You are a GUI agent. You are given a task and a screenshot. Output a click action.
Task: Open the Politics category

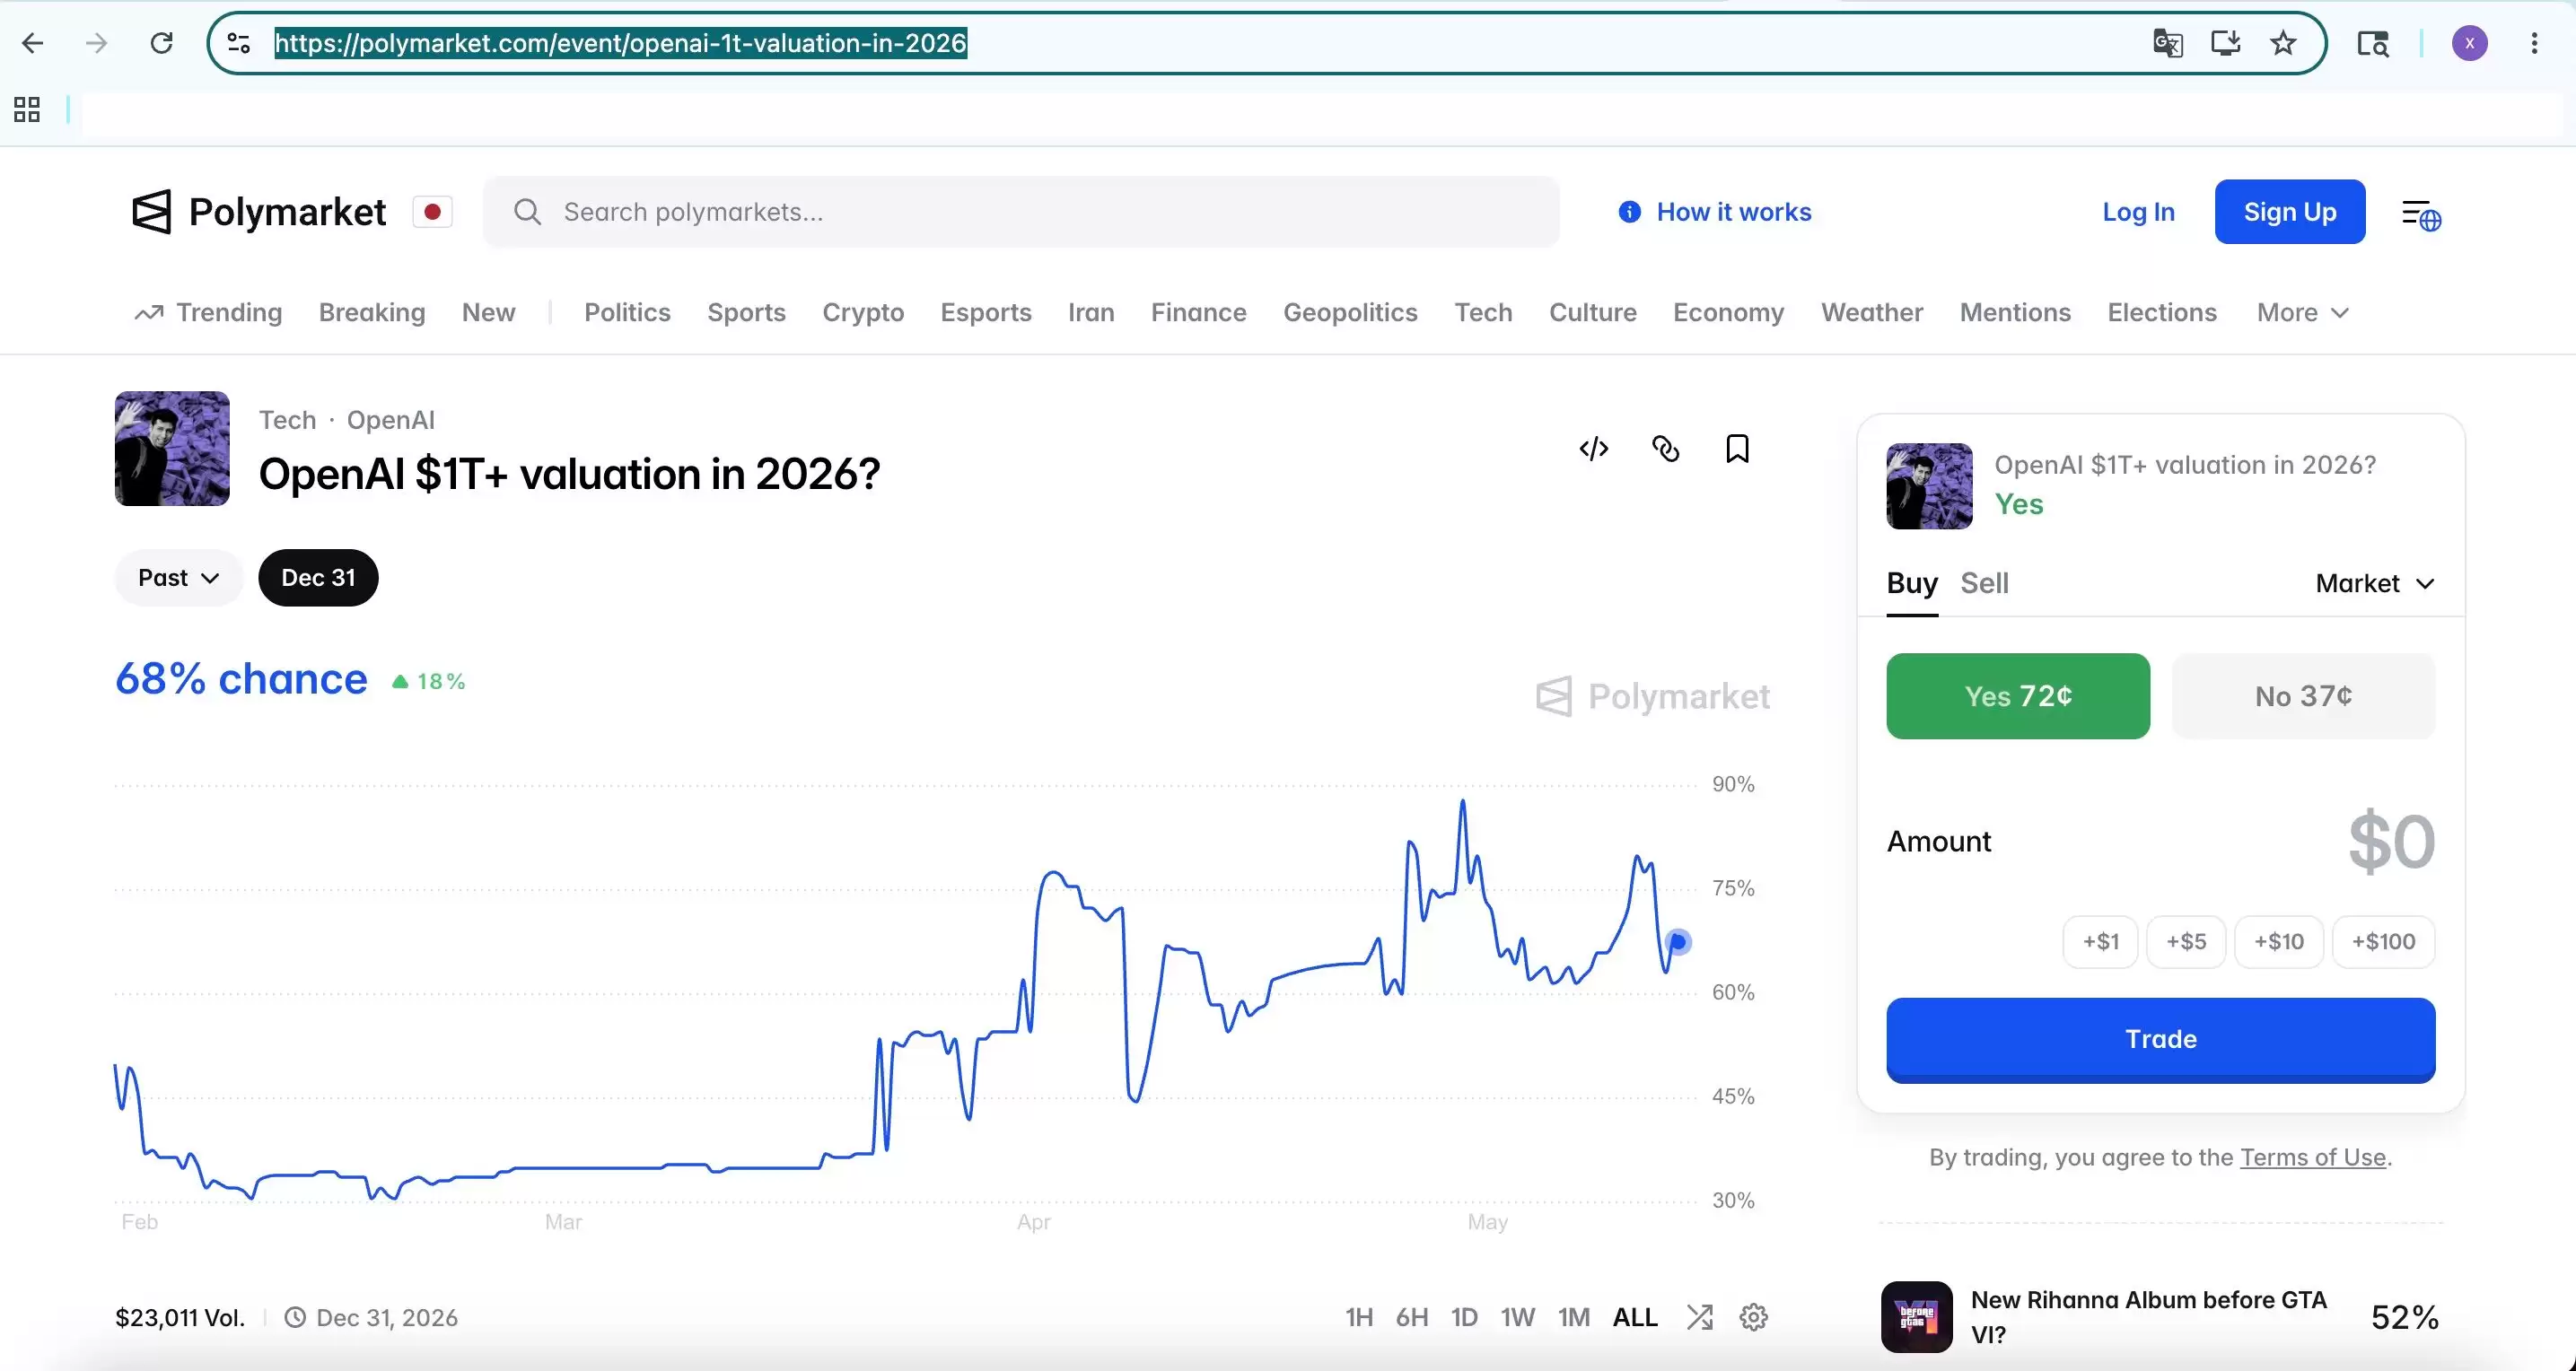(x=627, y=313)
